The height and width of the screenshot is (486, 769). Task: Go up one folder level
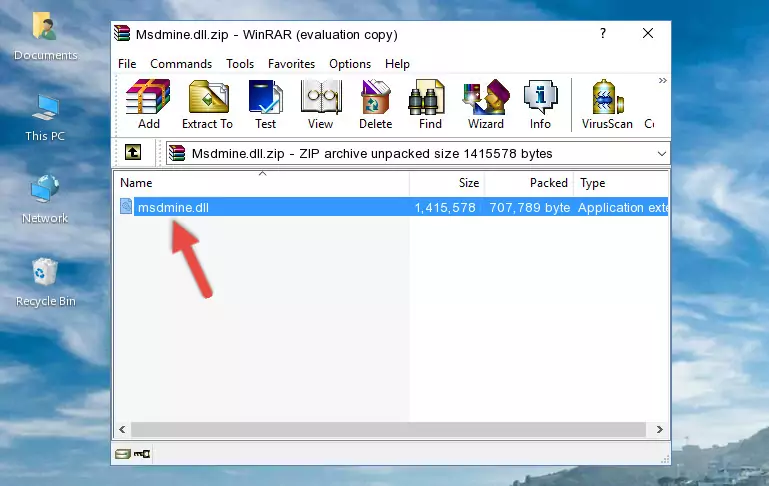coord(133,153)
